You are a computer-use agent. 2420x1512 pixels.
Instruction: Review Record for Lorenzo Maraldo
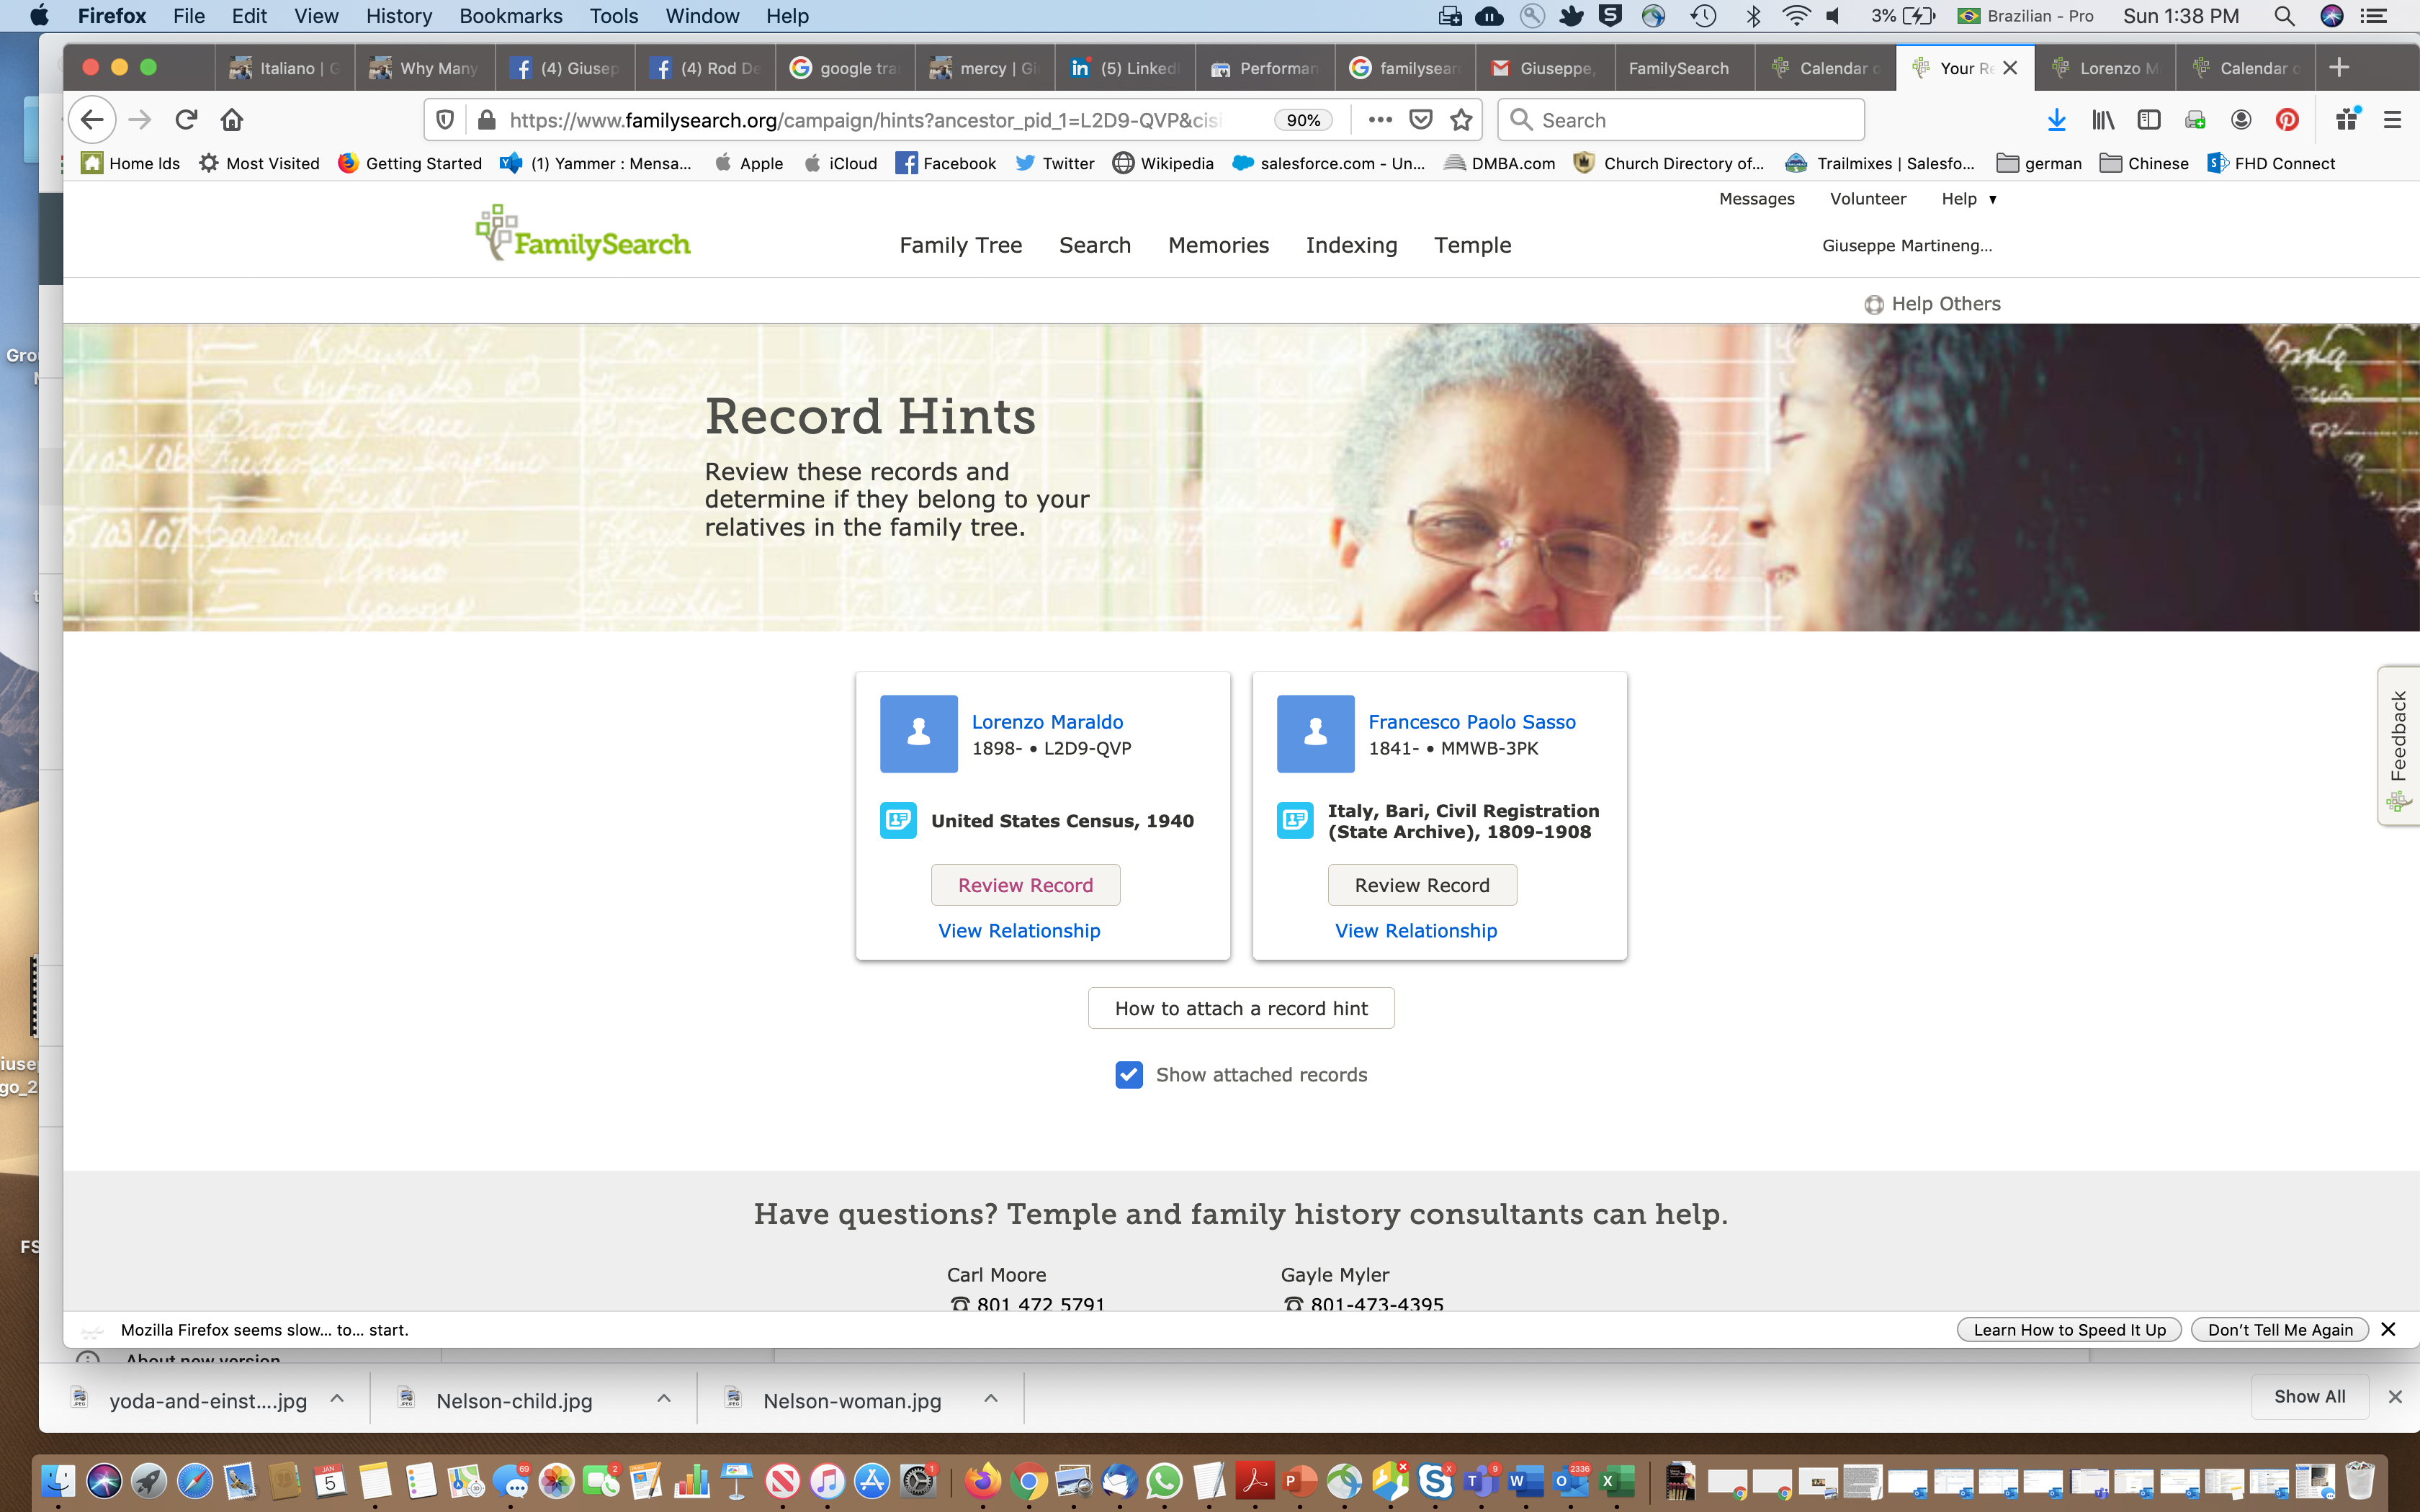1025,885
